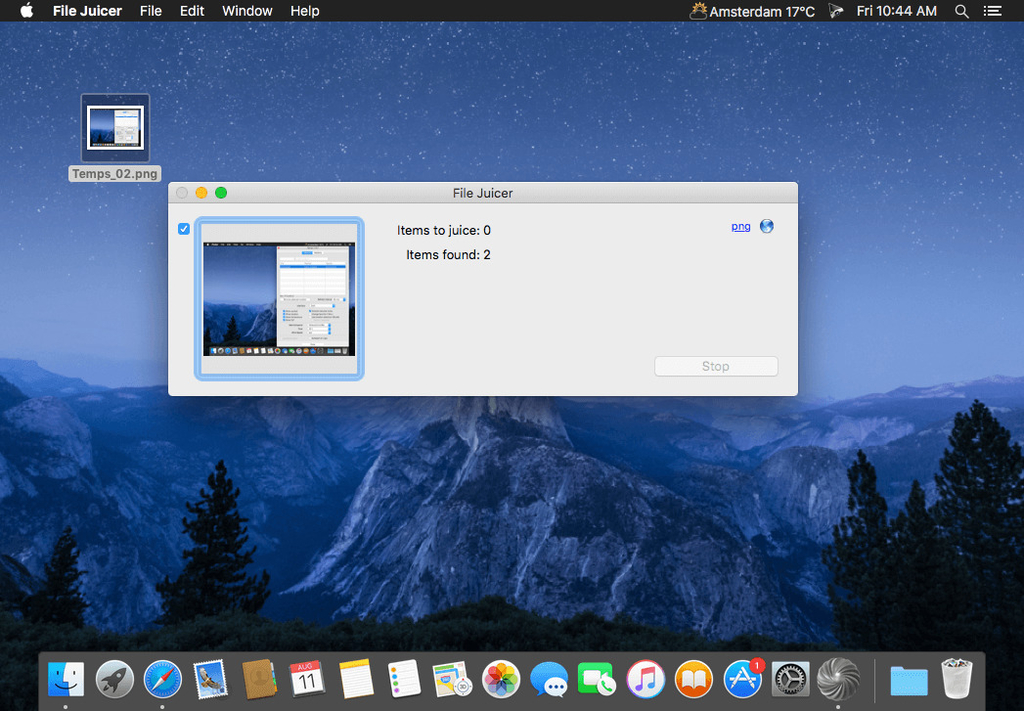Click the Finder icon in Dock
Screen dimensions: 1024x711
67,679
